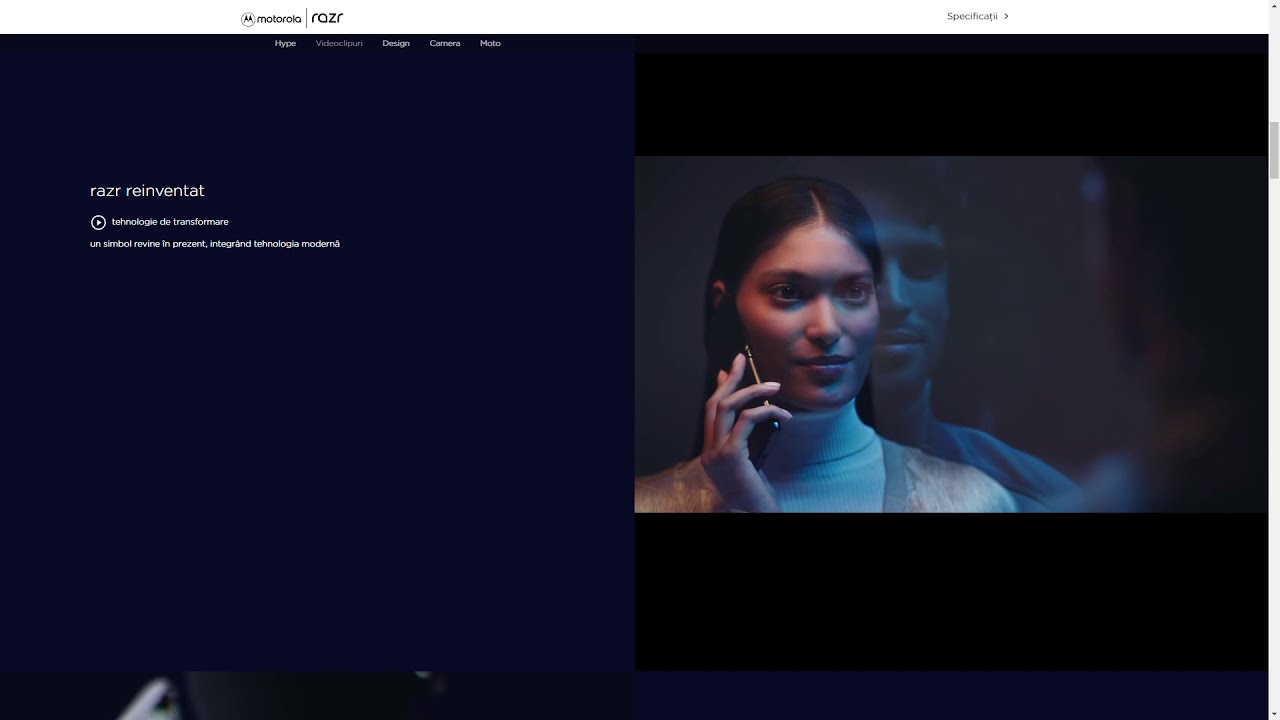Click the text un simbol revine în prezent
The image size is (1280, 720).
pos(149,244)
